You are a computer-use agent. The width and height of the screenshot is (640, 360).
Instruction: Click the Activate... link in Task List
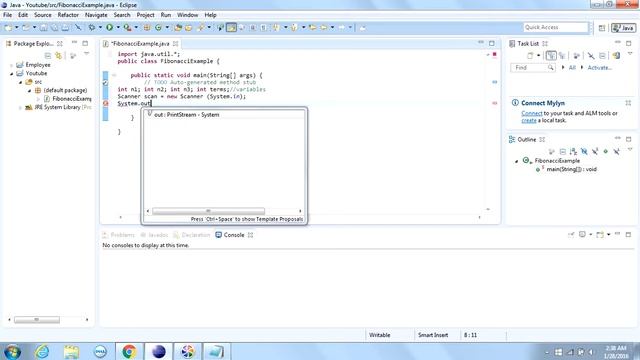pyautogui.click(x=599, y=68)
